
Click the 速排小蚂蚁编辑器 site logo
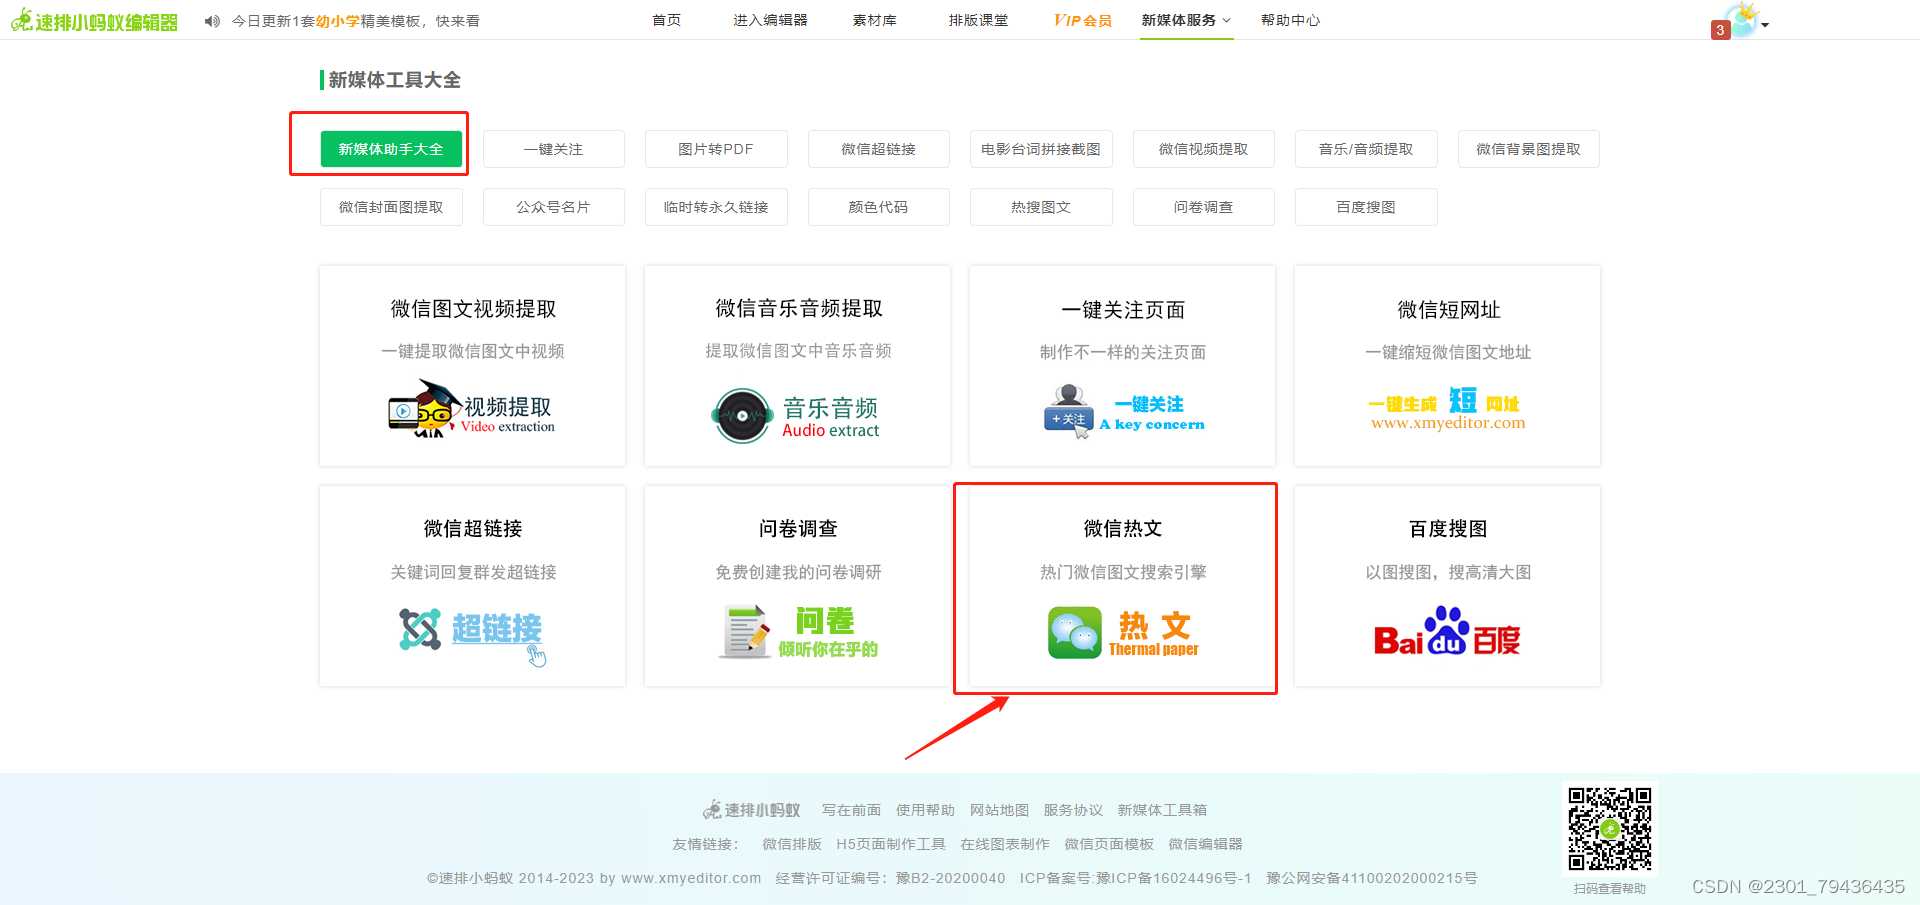[95, 21]
